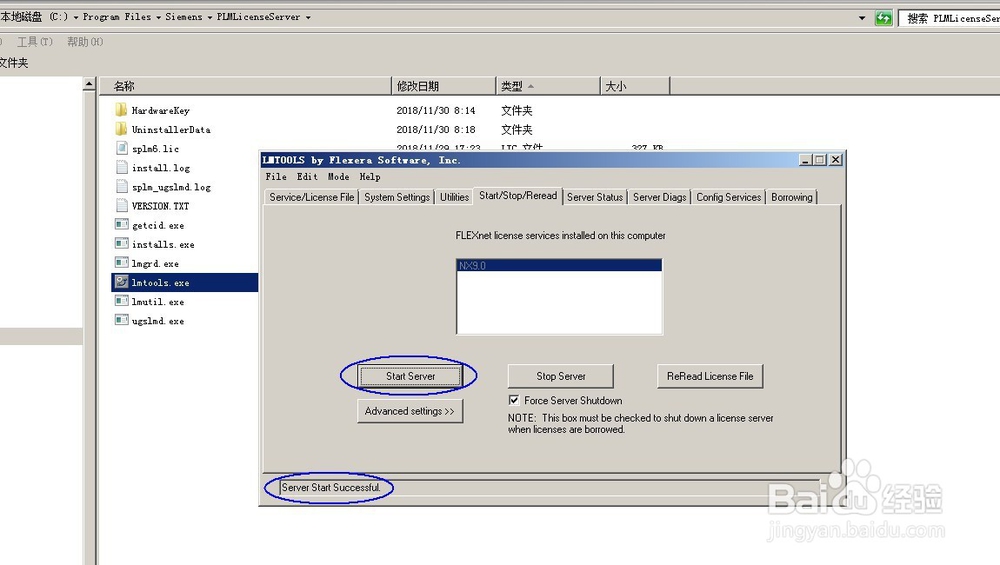Open Explorer 工具(T) menu
1000x565 pixels.
coord(34,41)
